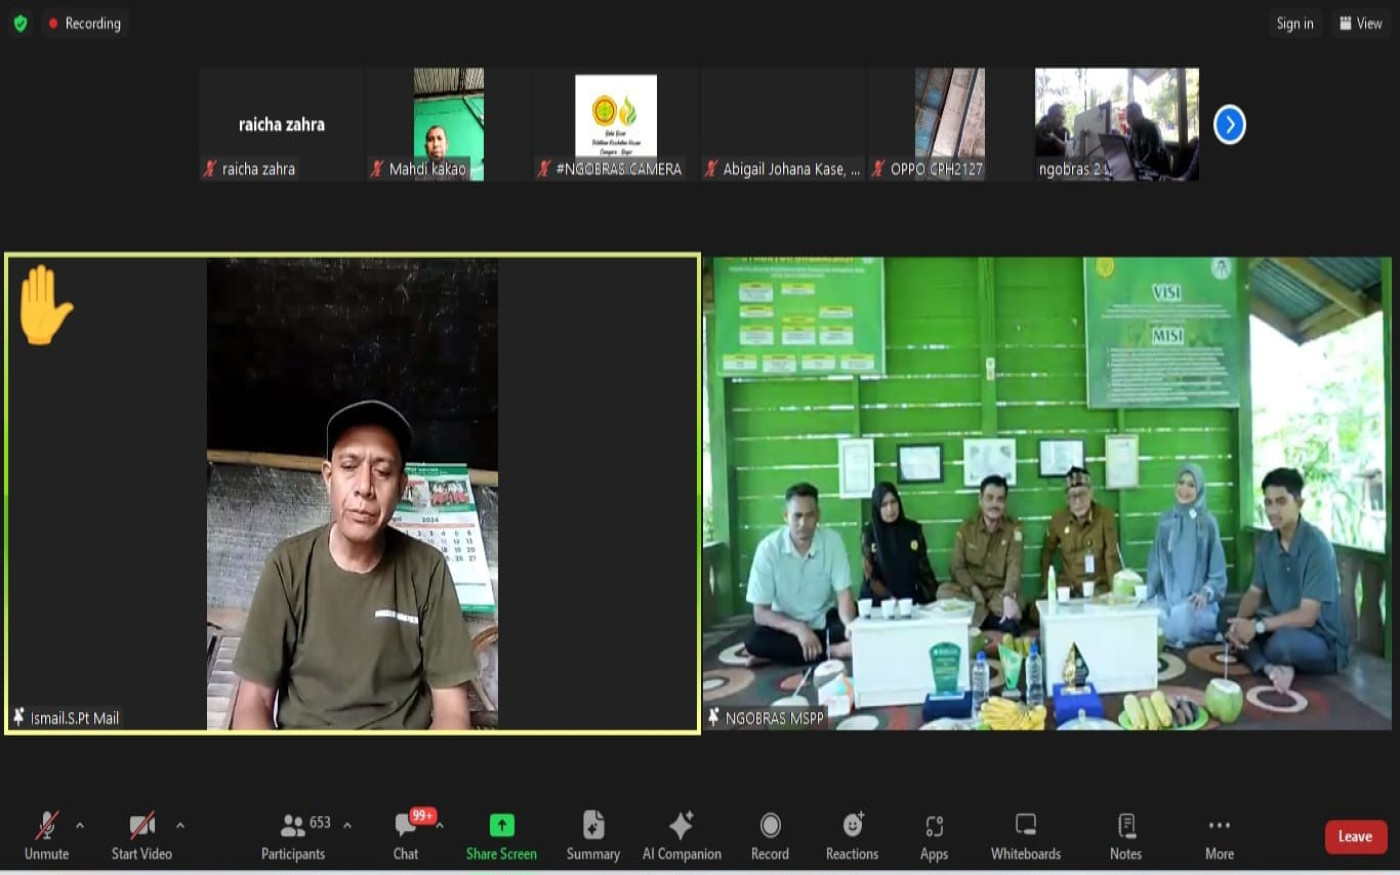
Task: Open the More options menu
Action: 1219,836
